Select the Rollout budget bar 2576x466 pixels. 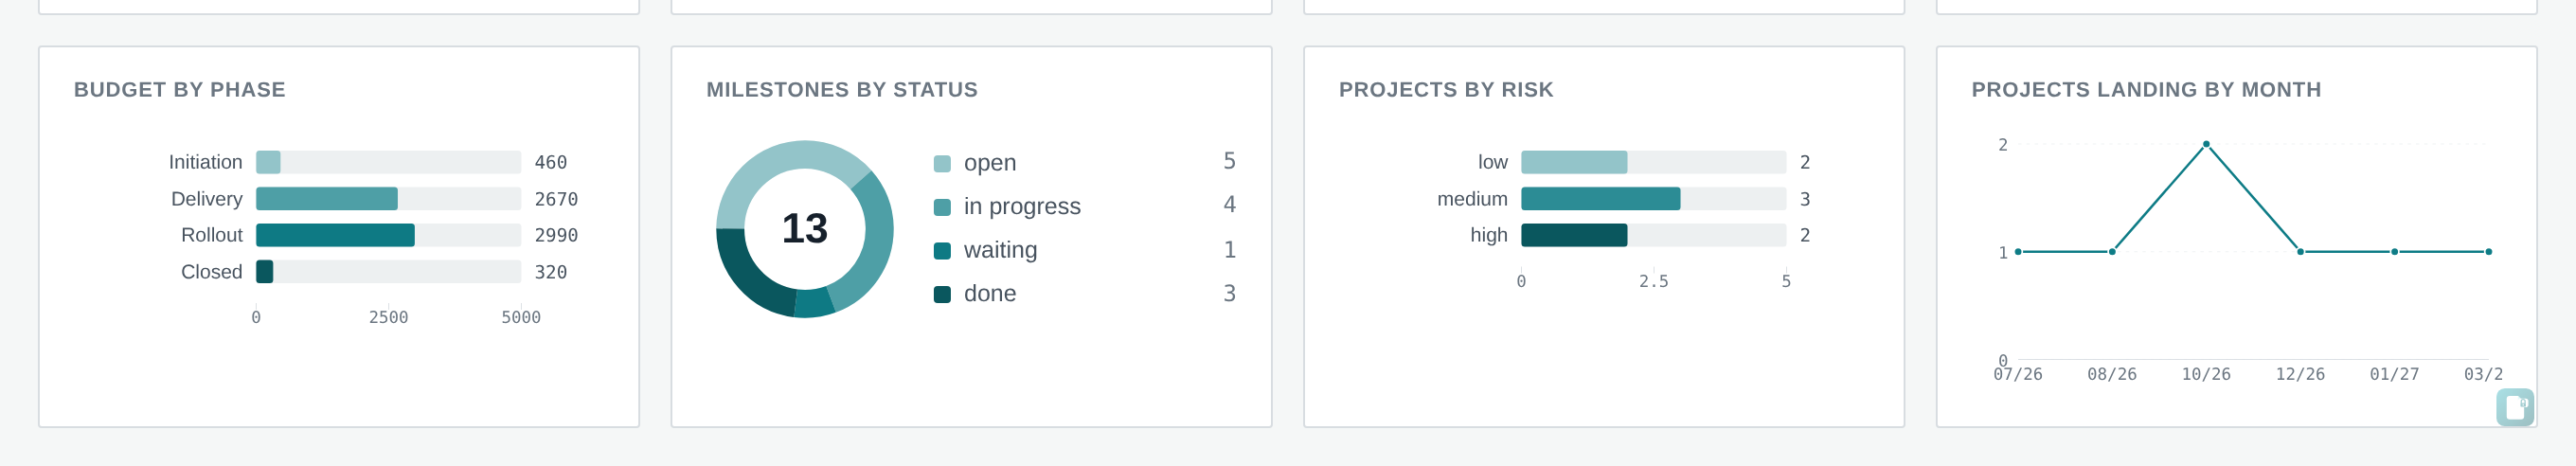click(x=335, y=235)
